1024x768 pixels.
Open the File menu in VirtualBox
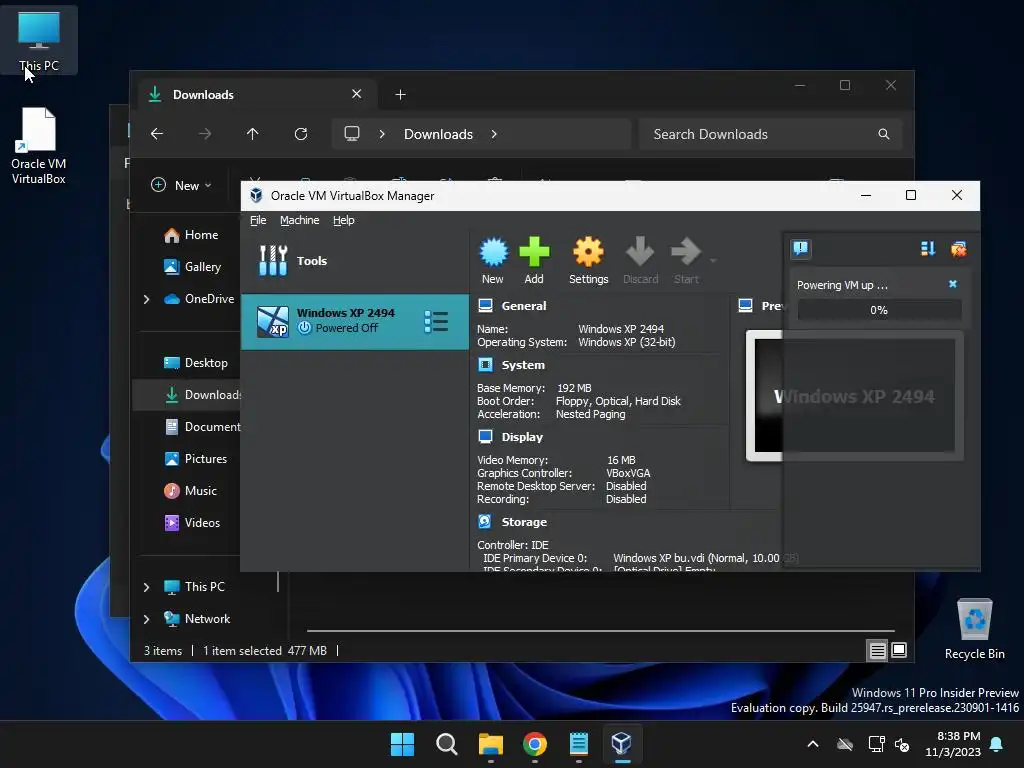coord(258,220)
